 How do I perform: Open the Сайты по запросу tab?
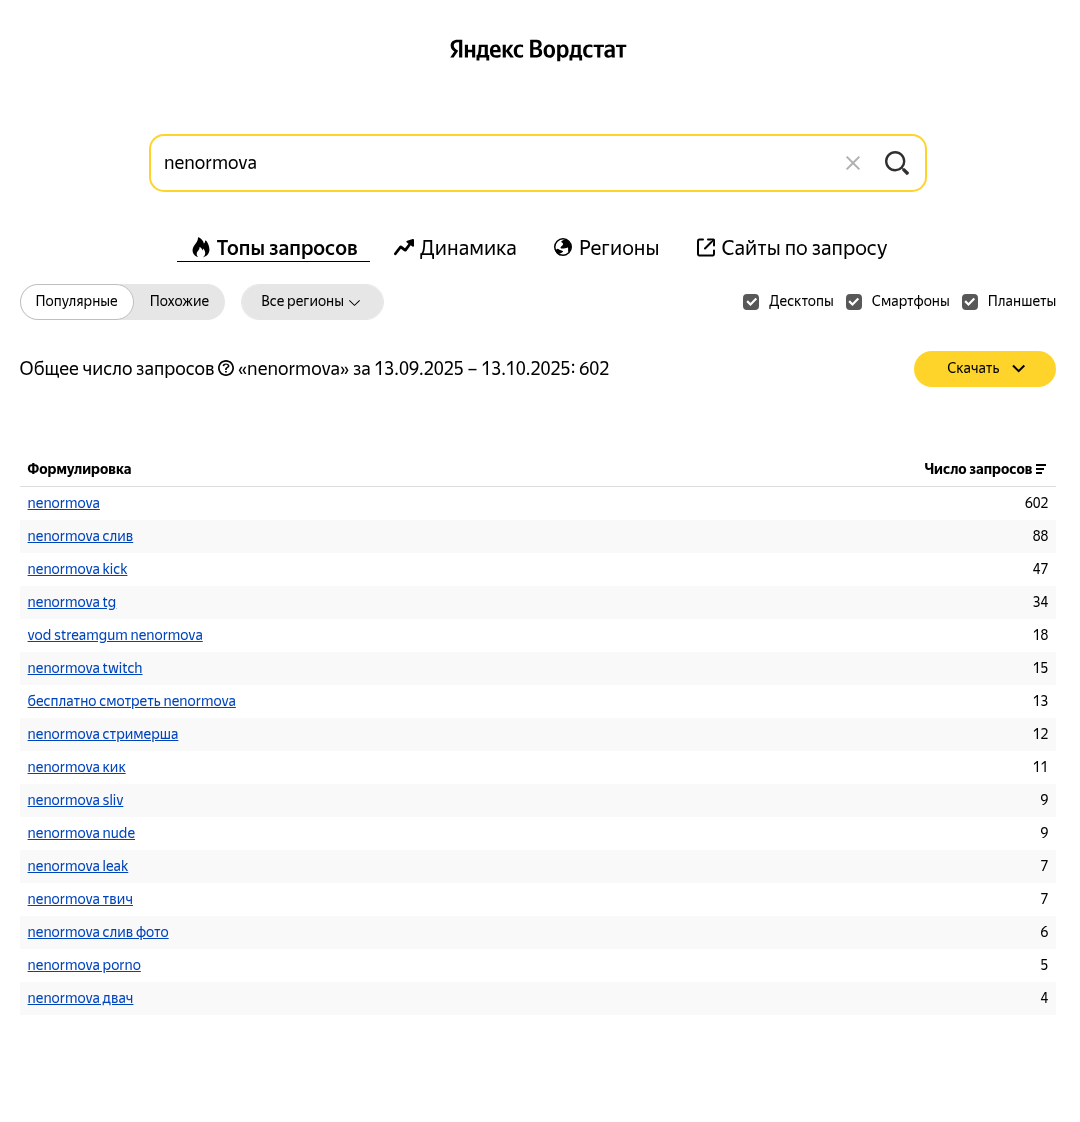pyautogui.click(x=792, y=248)
